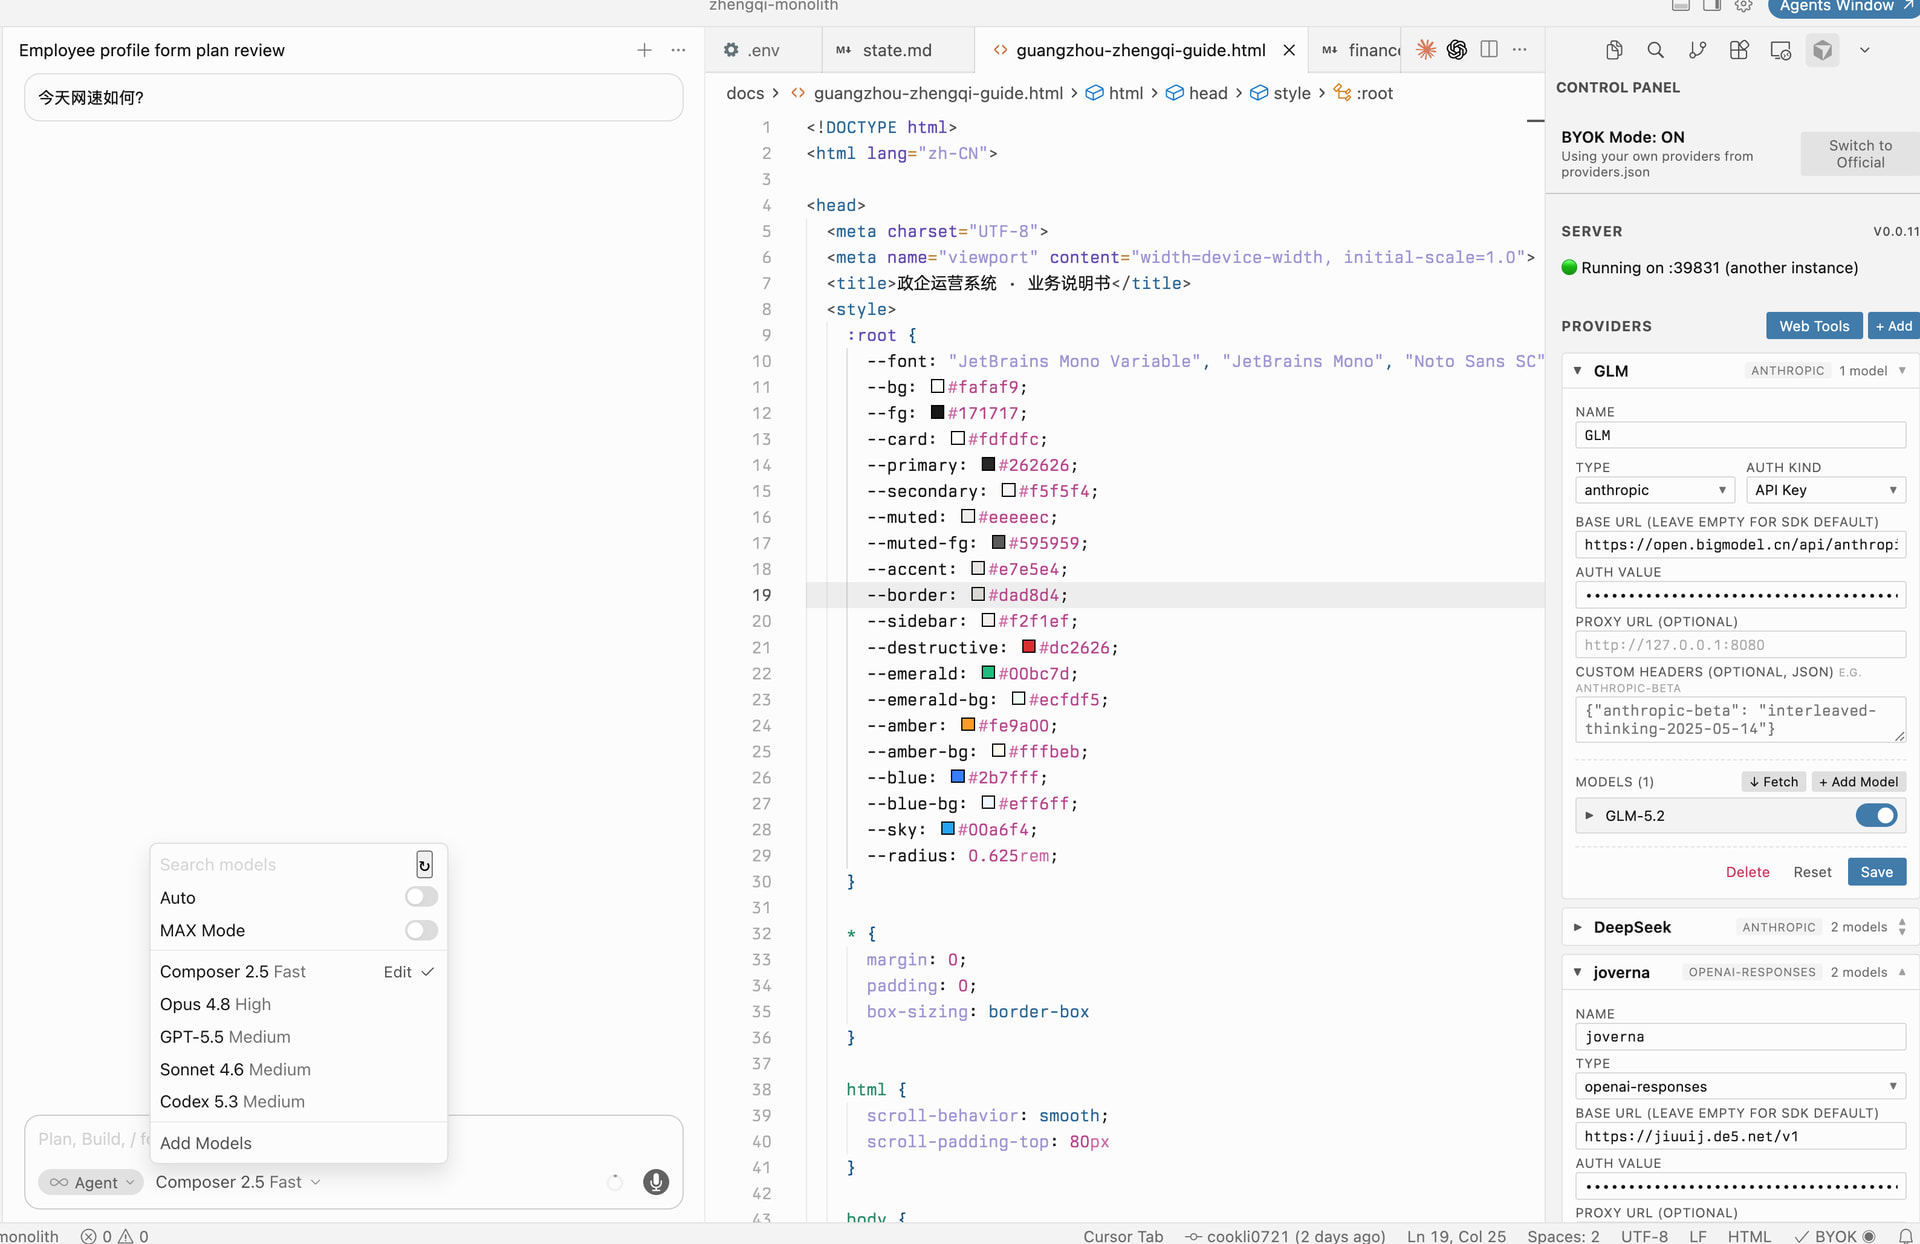Click Switch to Official button
Viewport: 1920px width, 1244px height.
point(1860,154)
